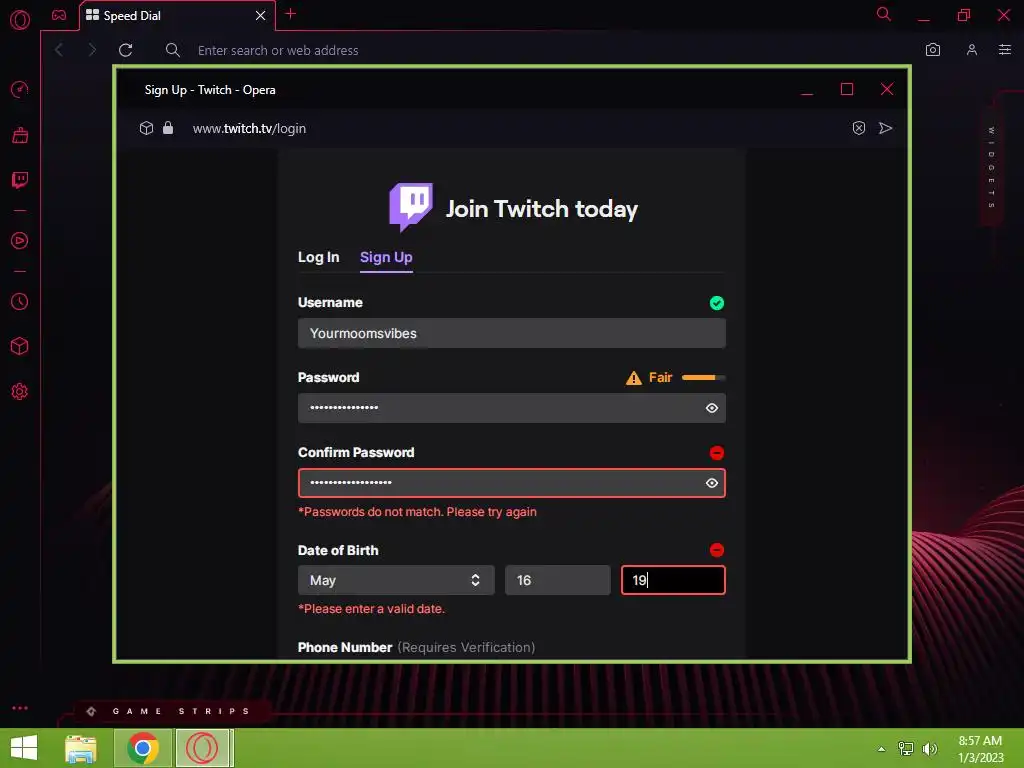This screenshot has height=768, width=1024.
Task: Click Opera GX taskbar icon
Action: (x=202, y=748)
